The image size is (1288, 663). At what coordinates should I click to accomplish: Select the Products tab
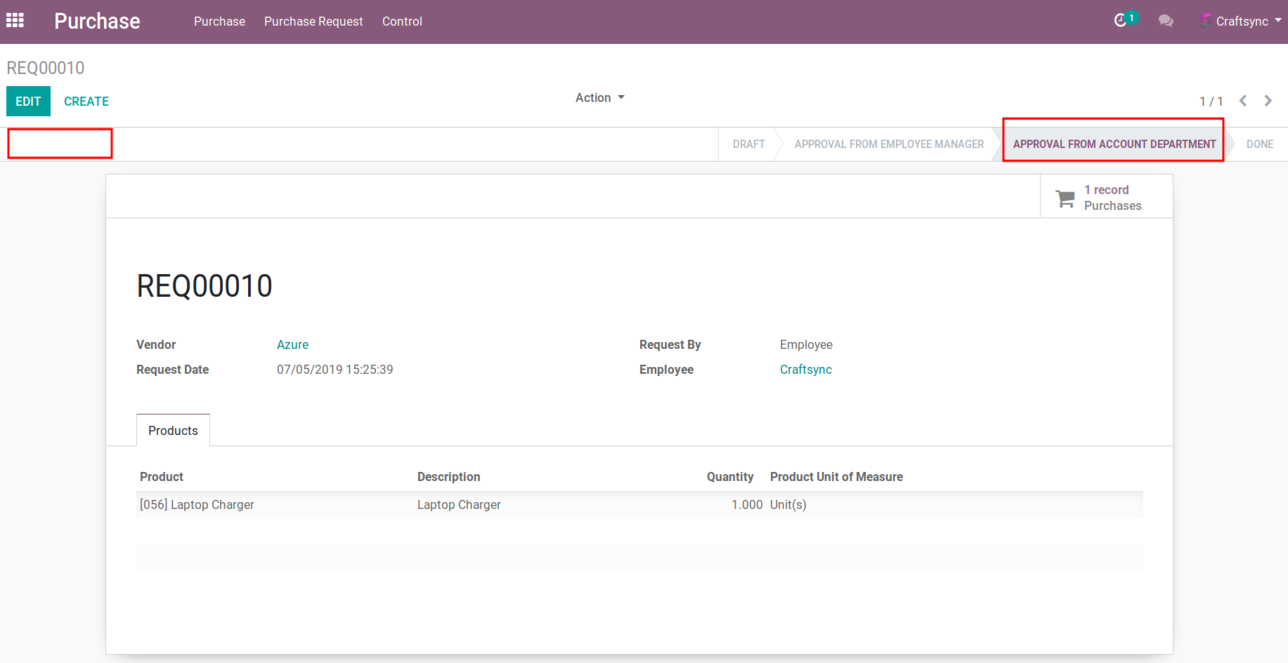point(173,431)
